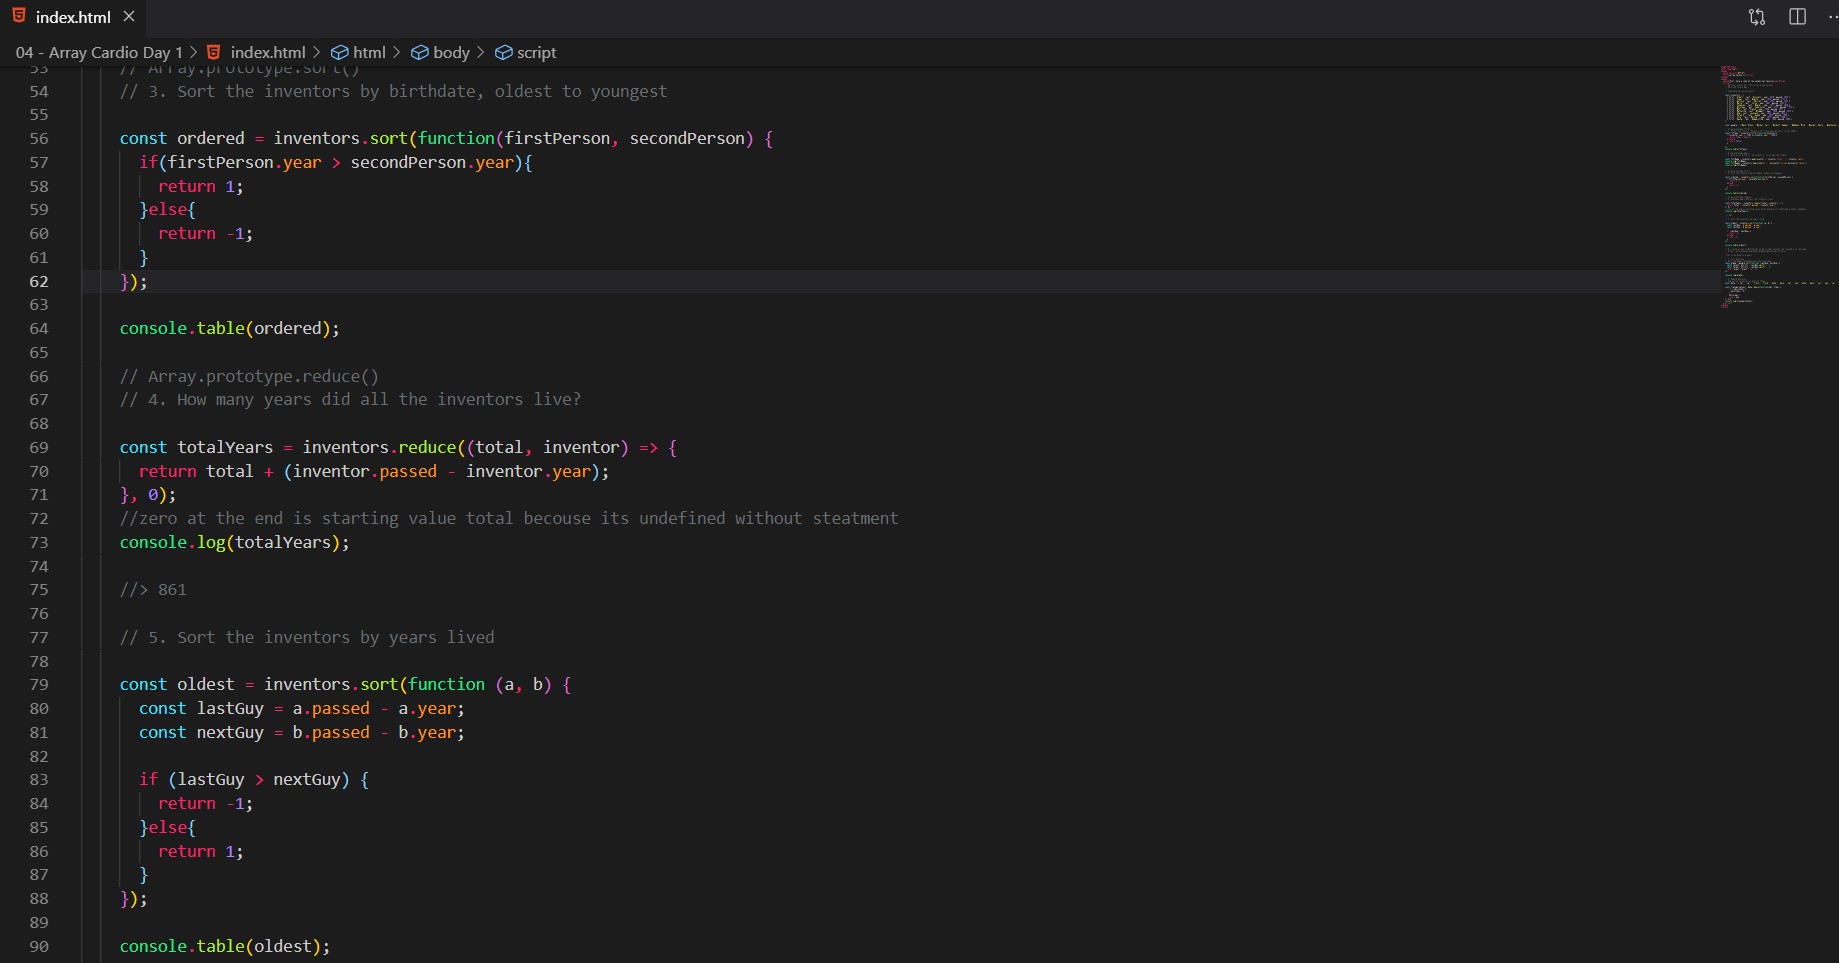Click the '//> 861' comment
1839x963 pixels.
tap(153, 589)
